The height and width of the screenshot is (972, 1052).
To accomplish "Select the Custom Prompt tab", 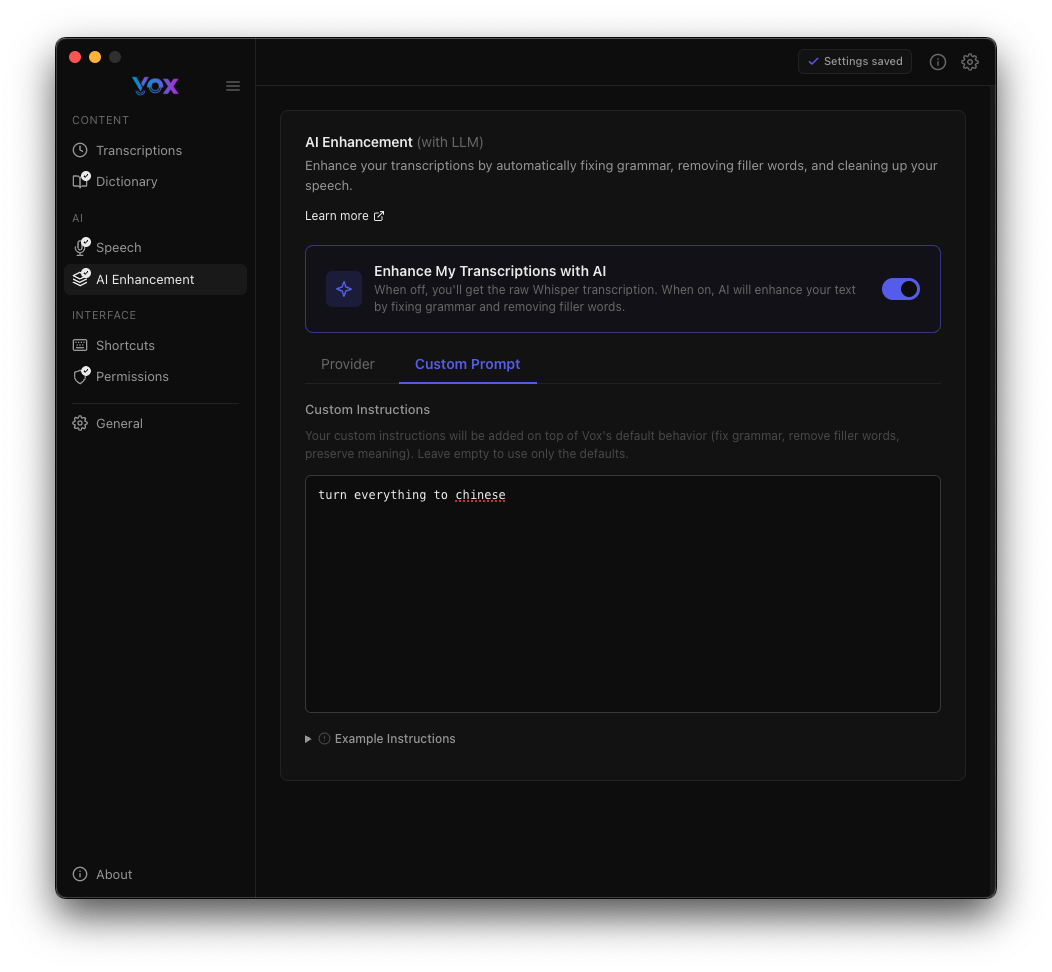I will point(467,364).
